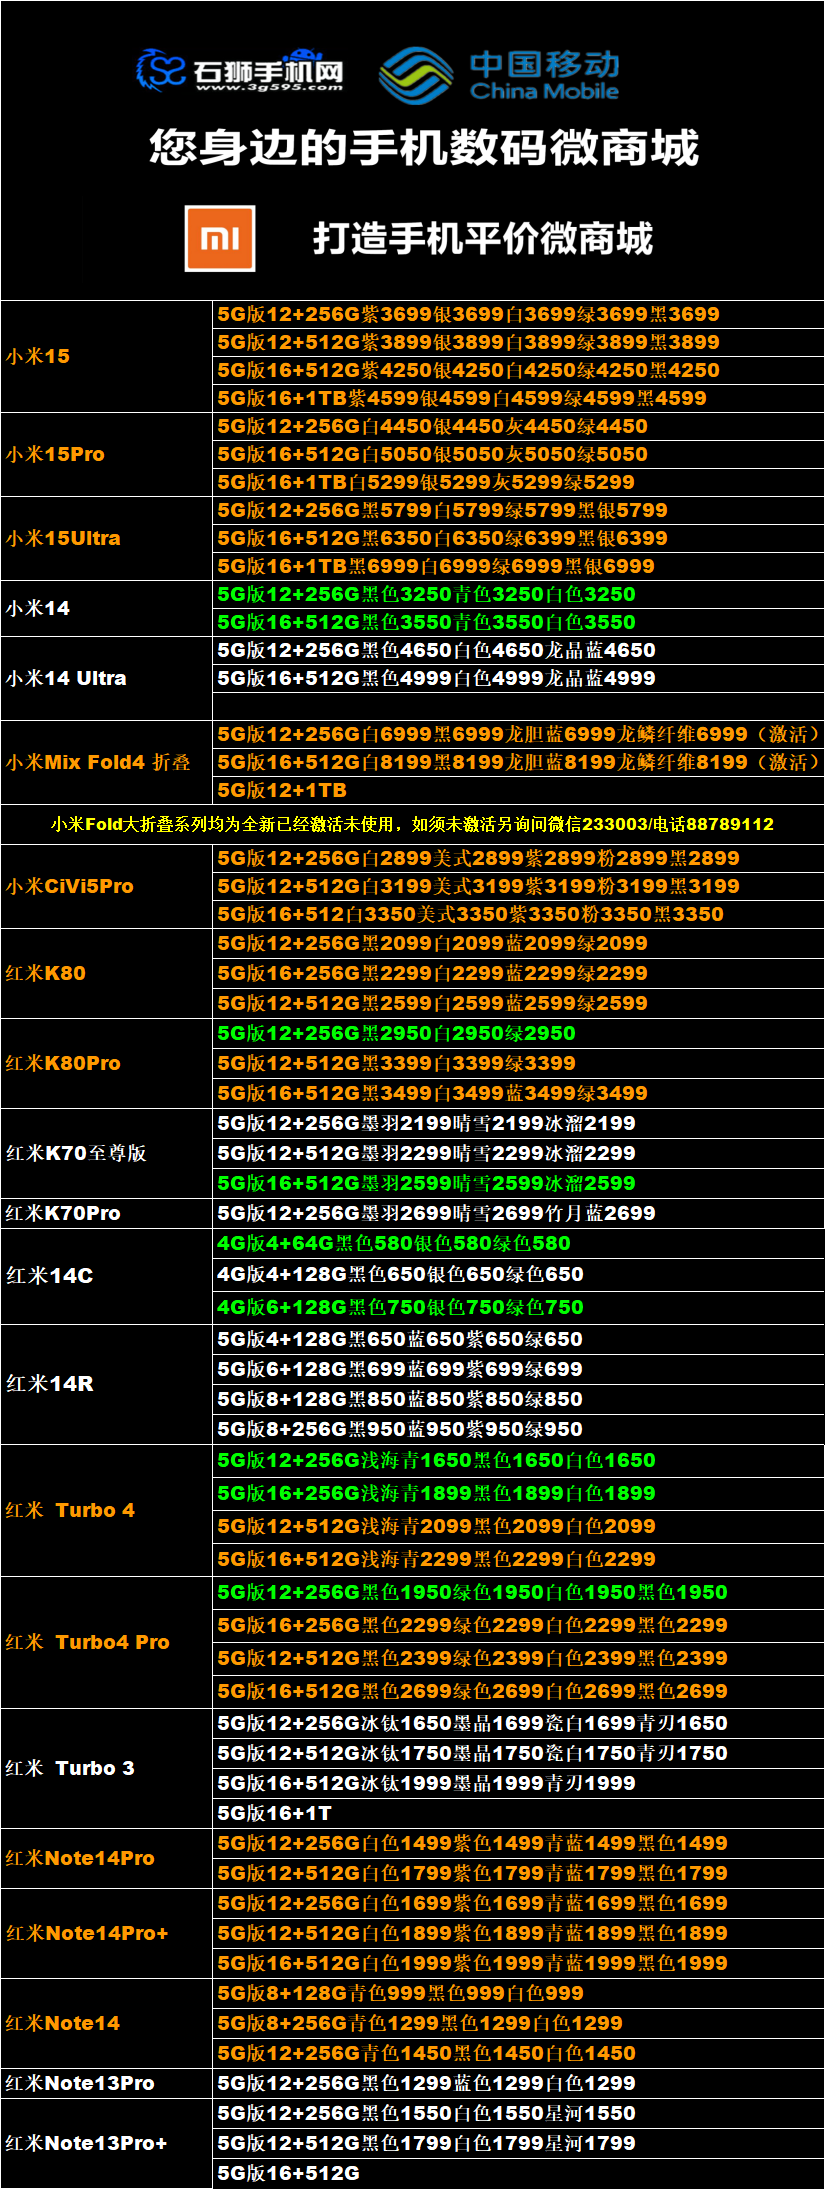Screen dimensions: 825x2189
Task: Click the row 5G版12+256G黑5799
Action: pyautogui.click(x=519, y=510)
